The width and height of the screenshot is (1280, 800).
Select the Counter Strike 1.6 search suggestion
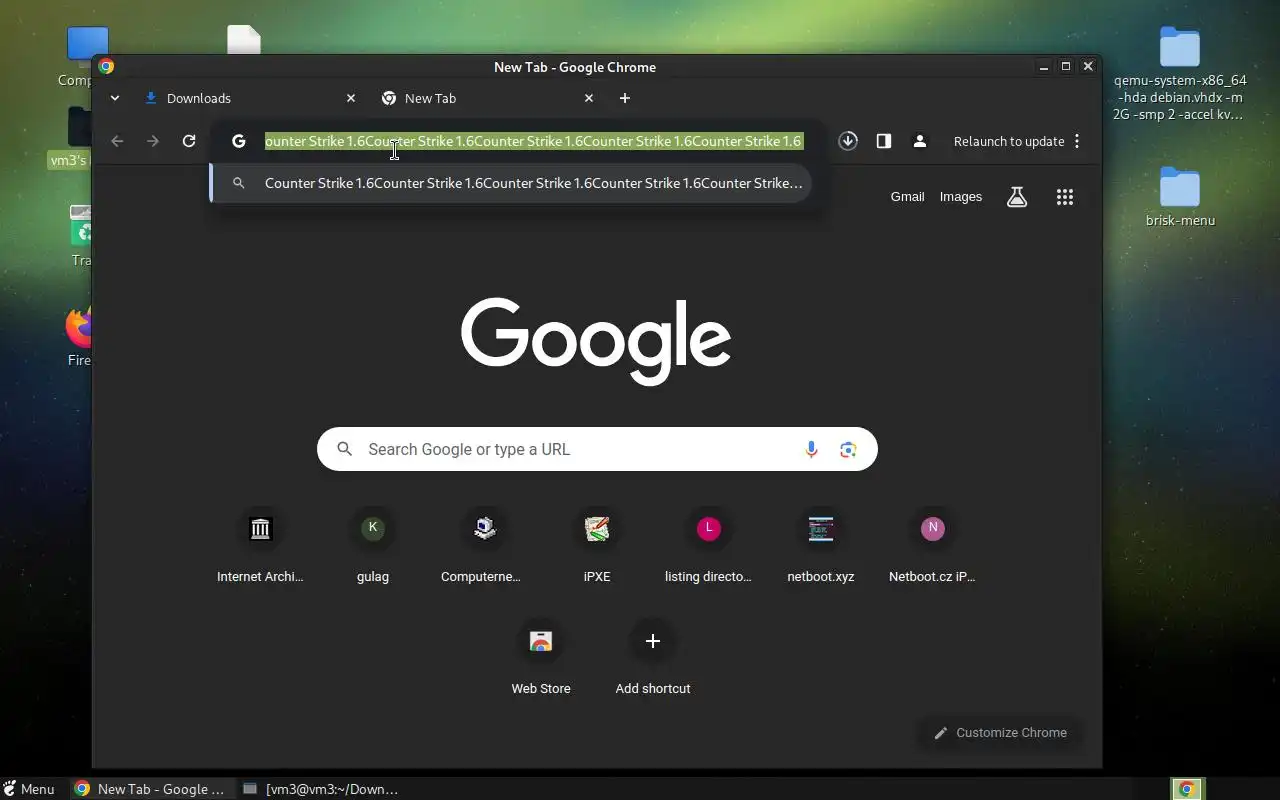[510, 183]
